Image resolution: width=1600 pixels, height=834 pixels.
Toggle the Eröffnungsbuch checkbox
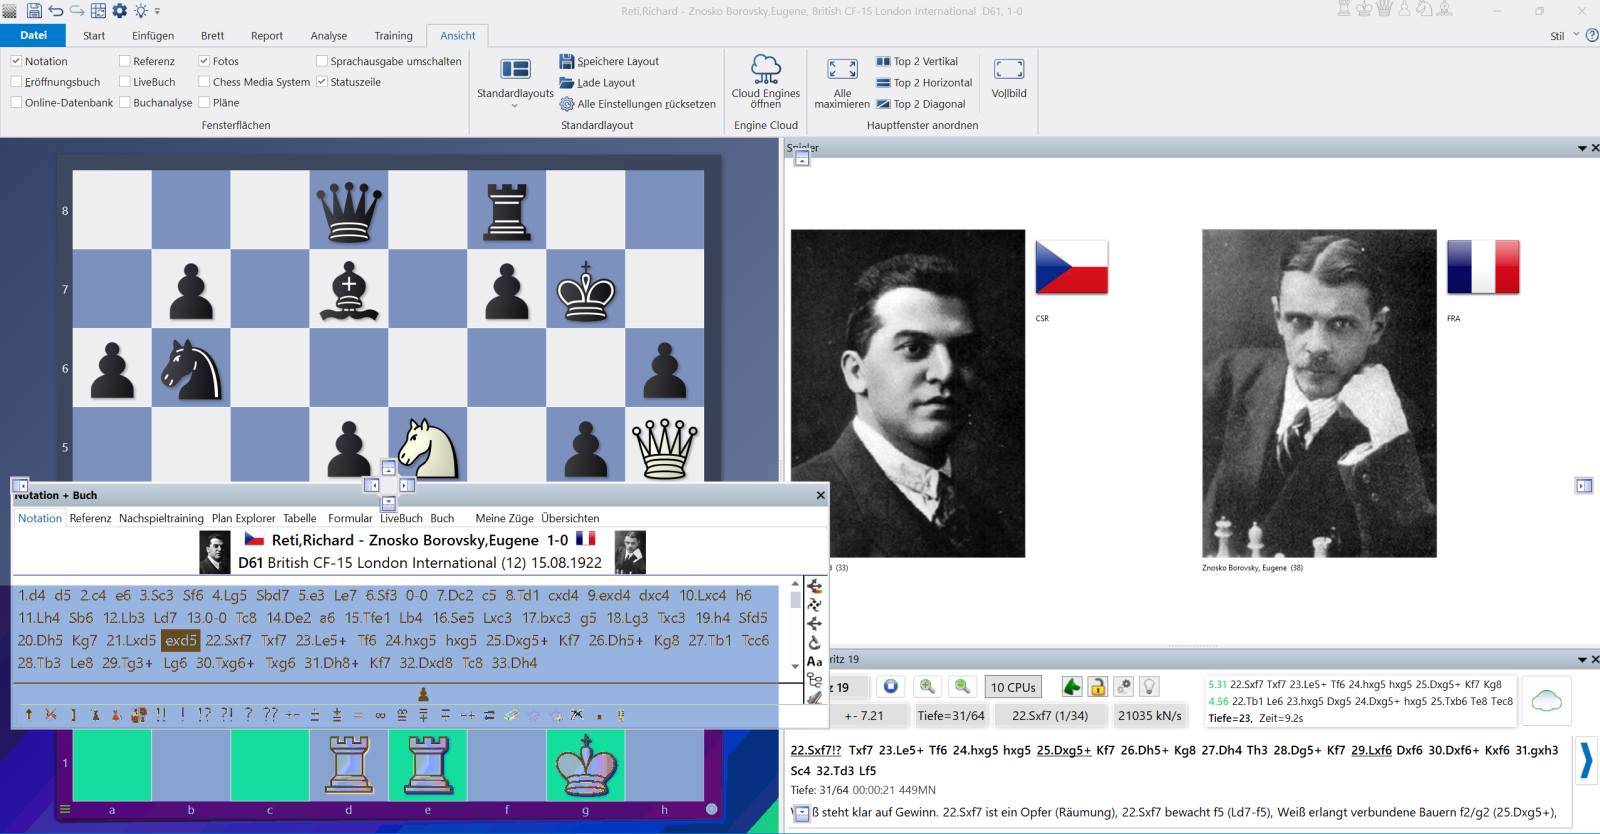coord(17,82)
